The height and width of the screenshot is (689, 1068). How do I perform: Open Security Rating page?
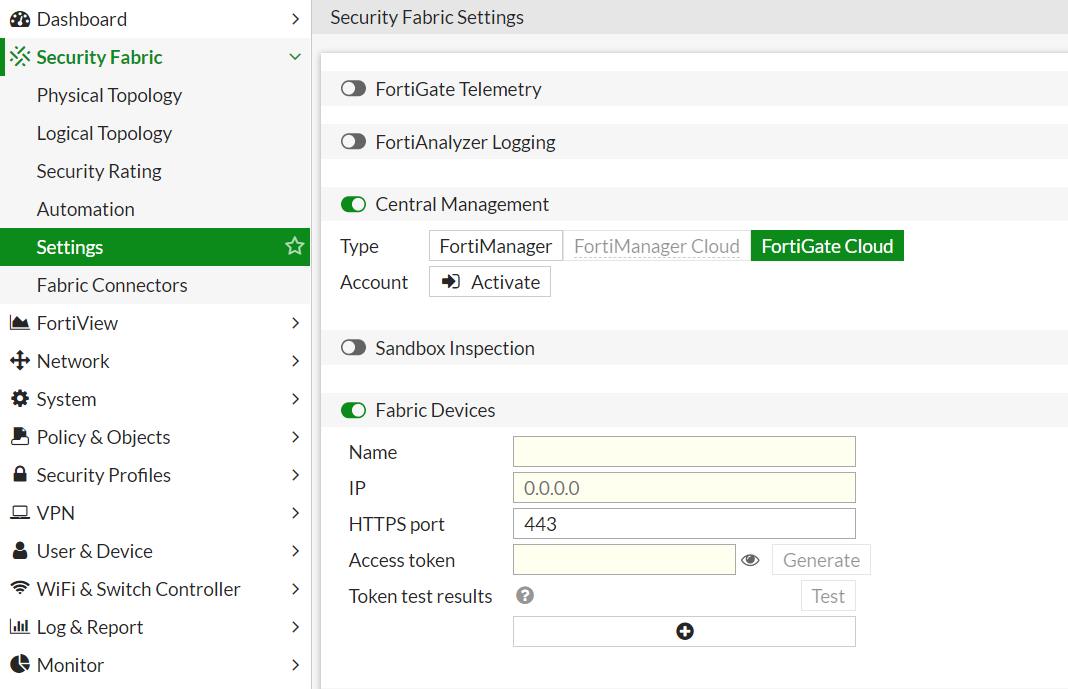(x=99, y=171)
